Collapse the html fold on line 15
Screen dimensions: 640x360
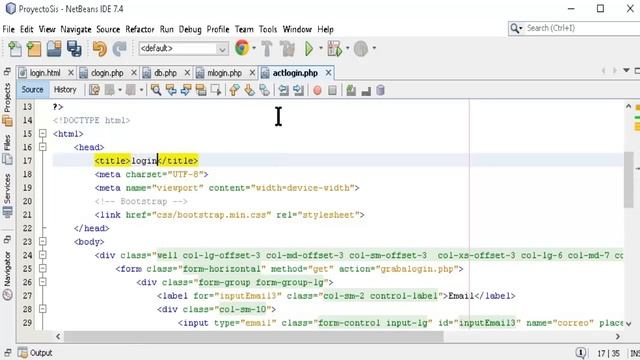[42, 133]
